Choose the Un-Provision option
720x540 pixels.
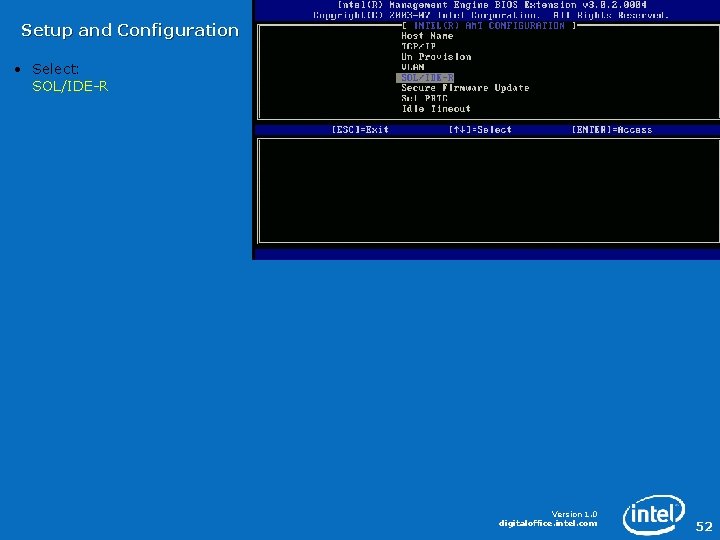click(436, 57)
